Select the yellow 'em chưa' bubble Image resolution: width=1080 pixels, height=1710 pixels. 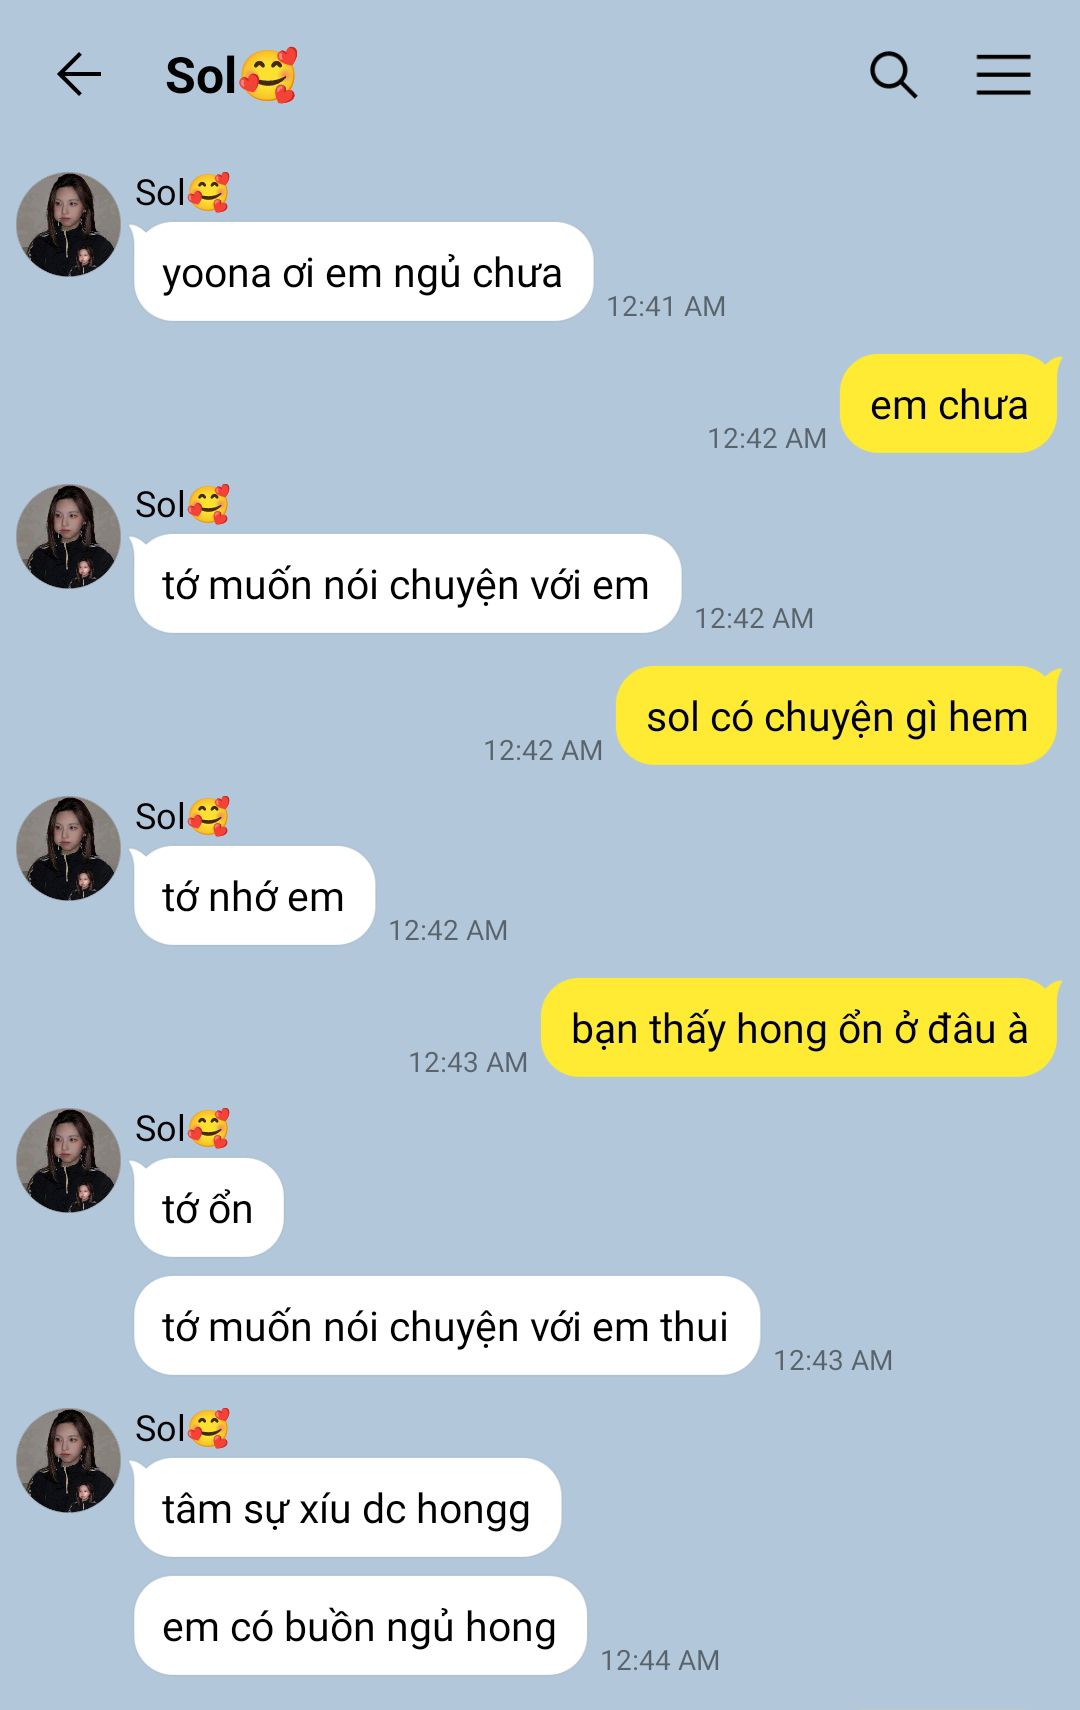[949, 404]
